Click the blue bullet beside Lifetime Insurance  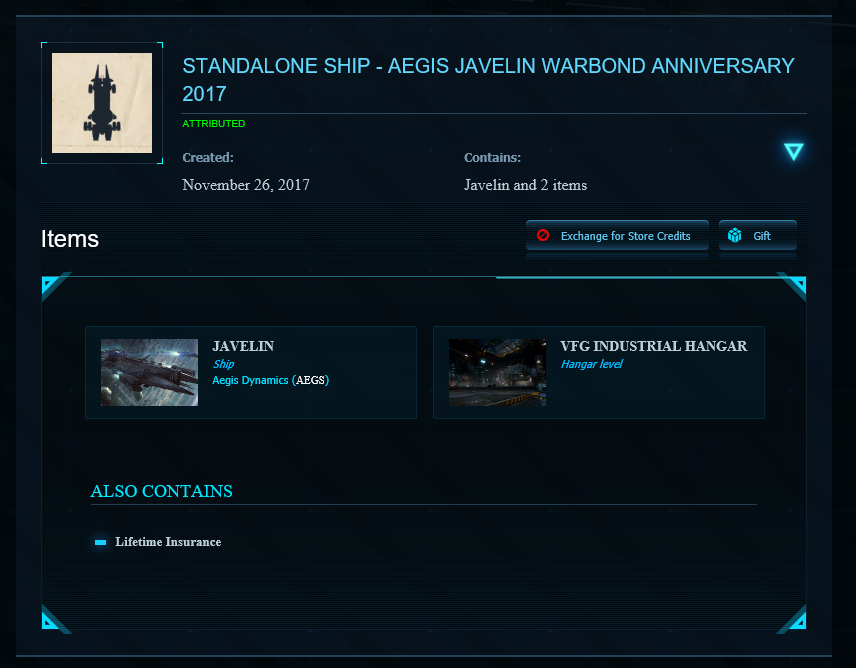(100, 542)
